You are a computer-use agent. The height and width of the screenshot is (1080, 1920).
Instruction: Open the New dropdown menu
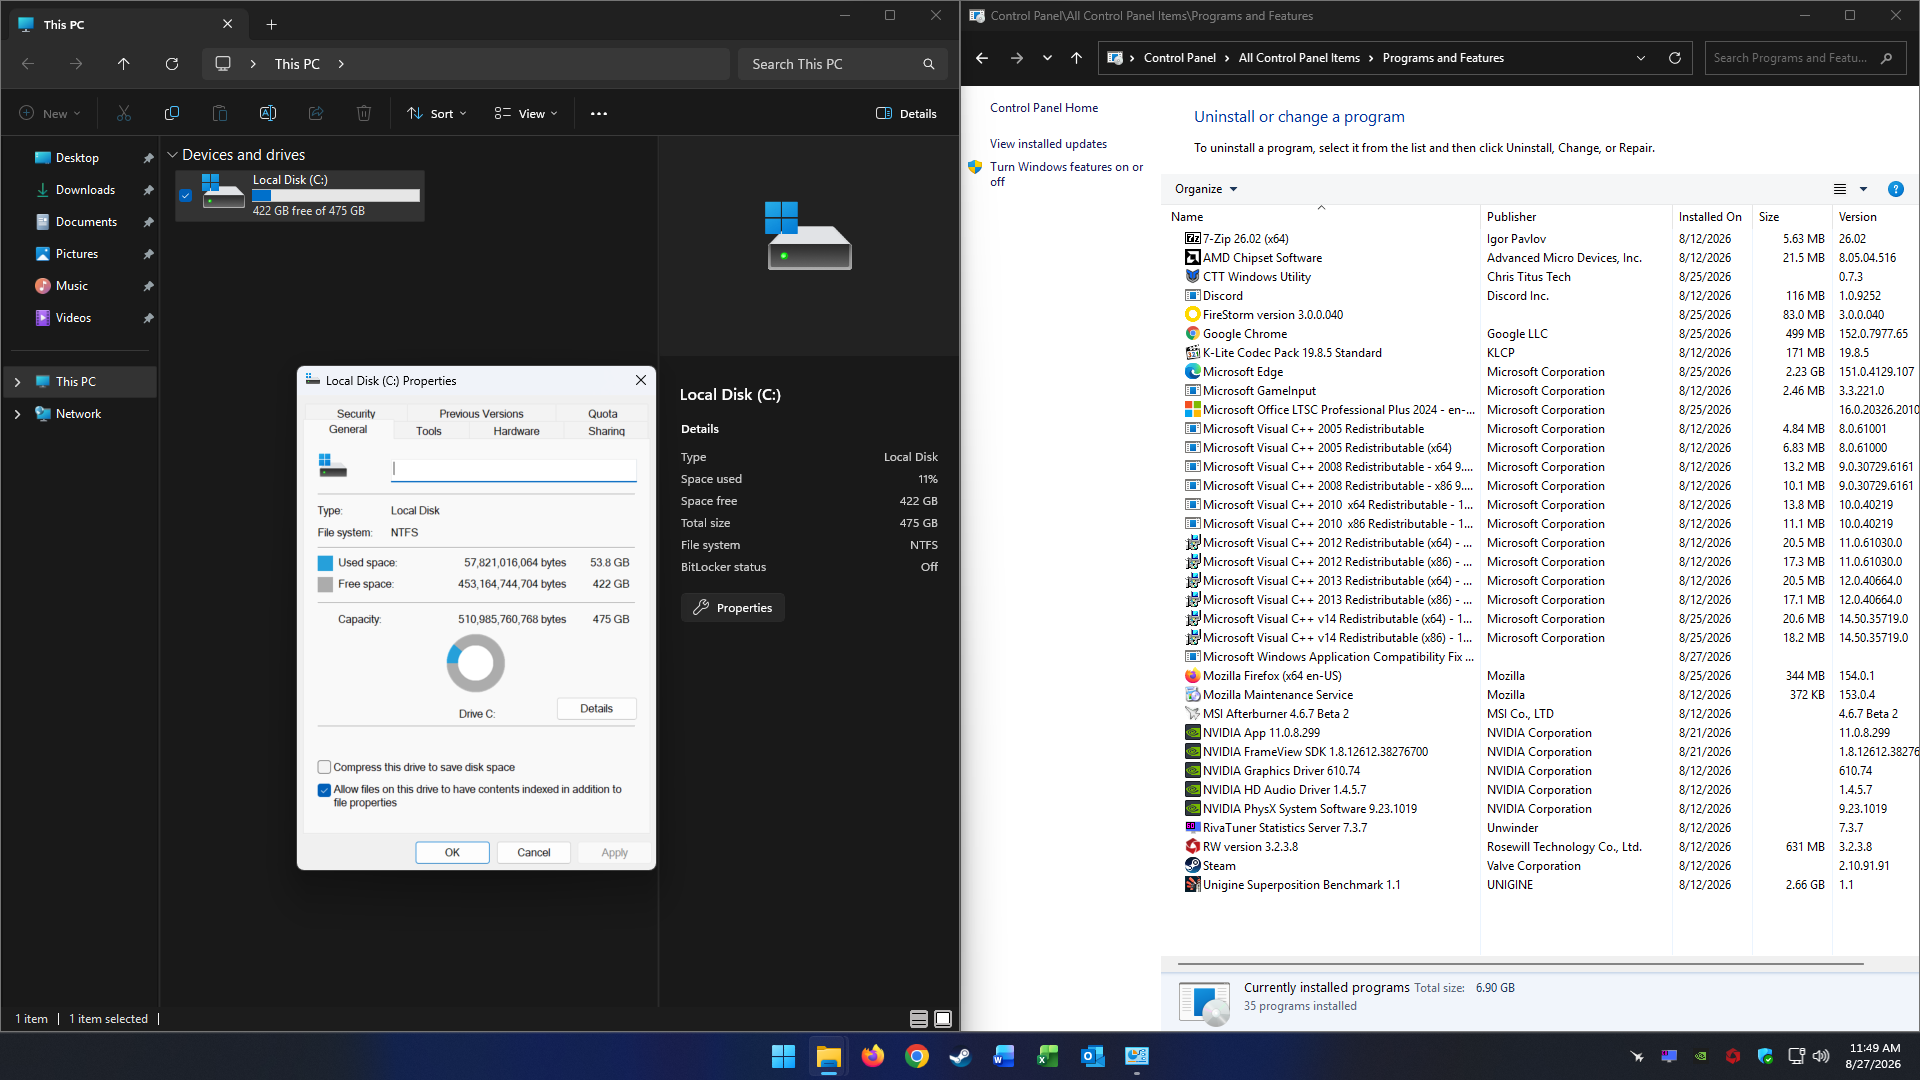(x=50, y=114)
